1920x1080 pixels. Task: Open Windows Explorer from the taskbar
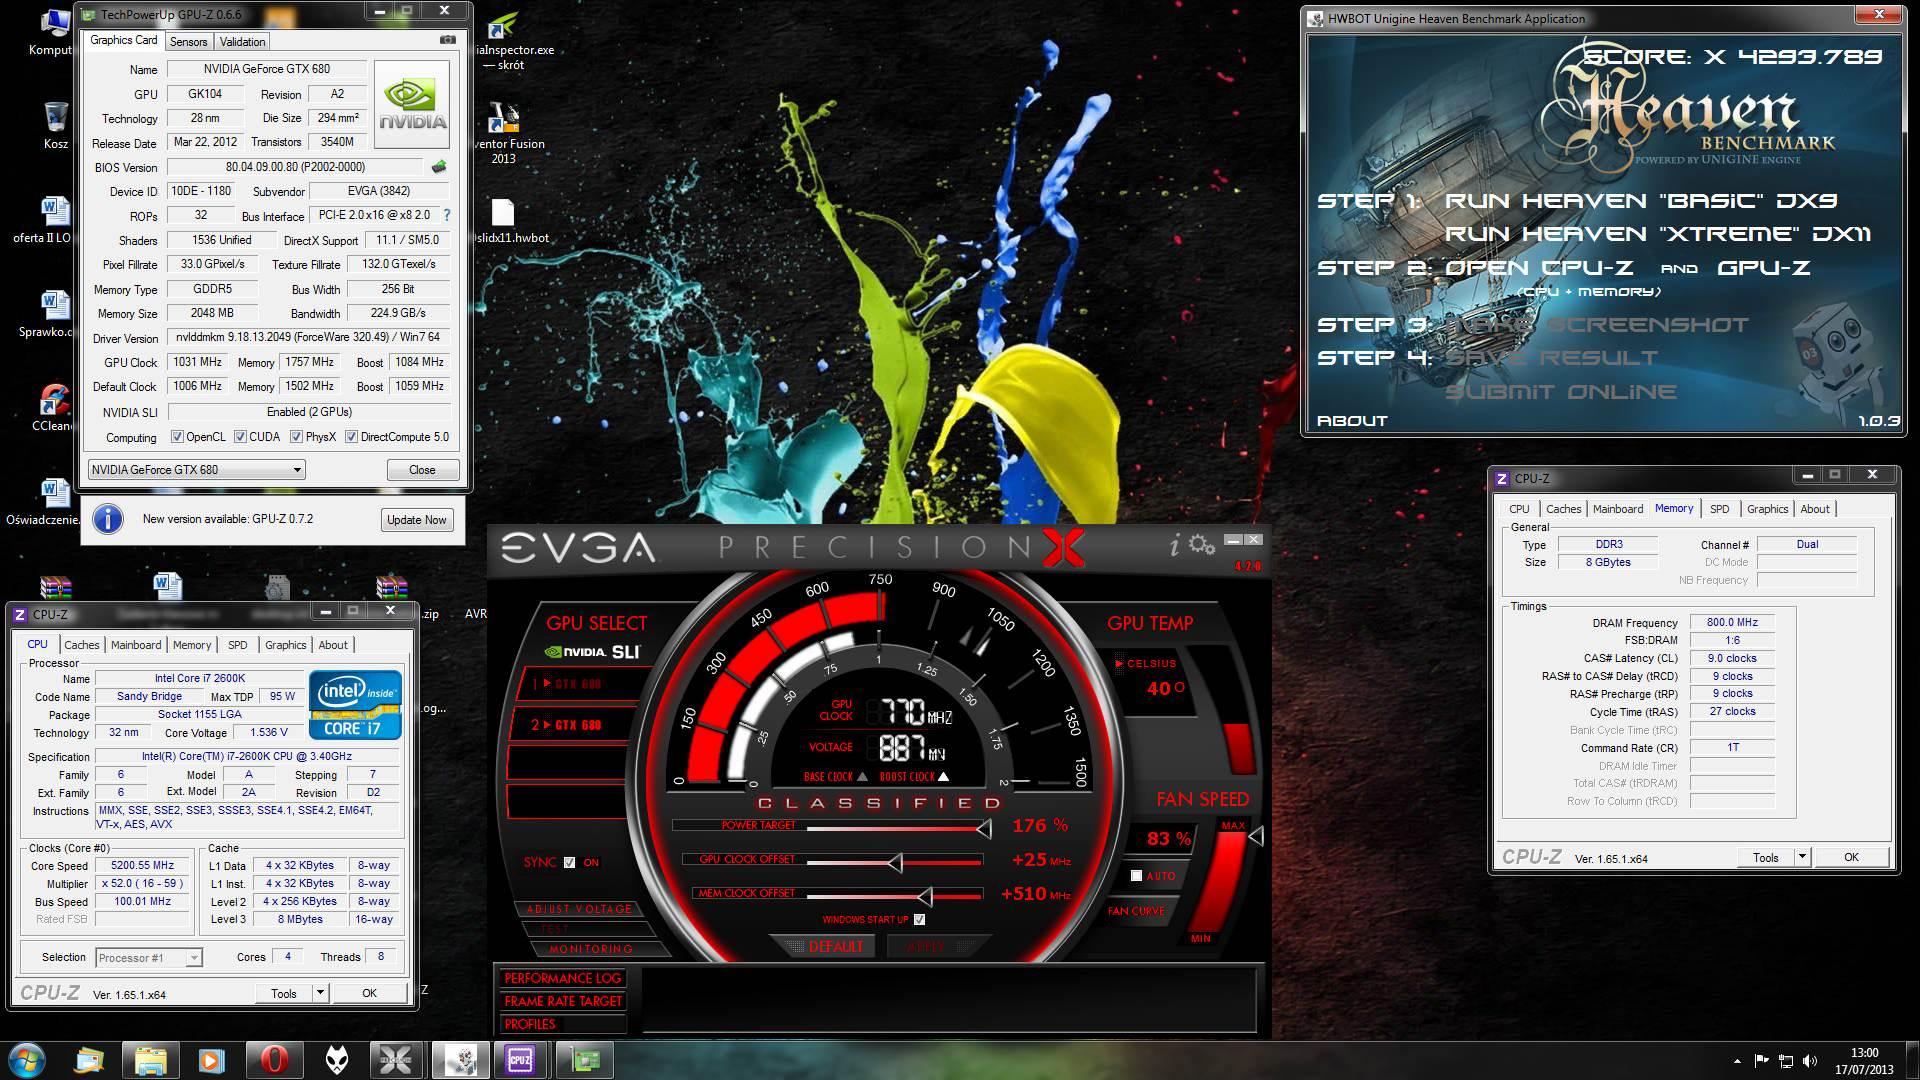tap(150, 1060)
